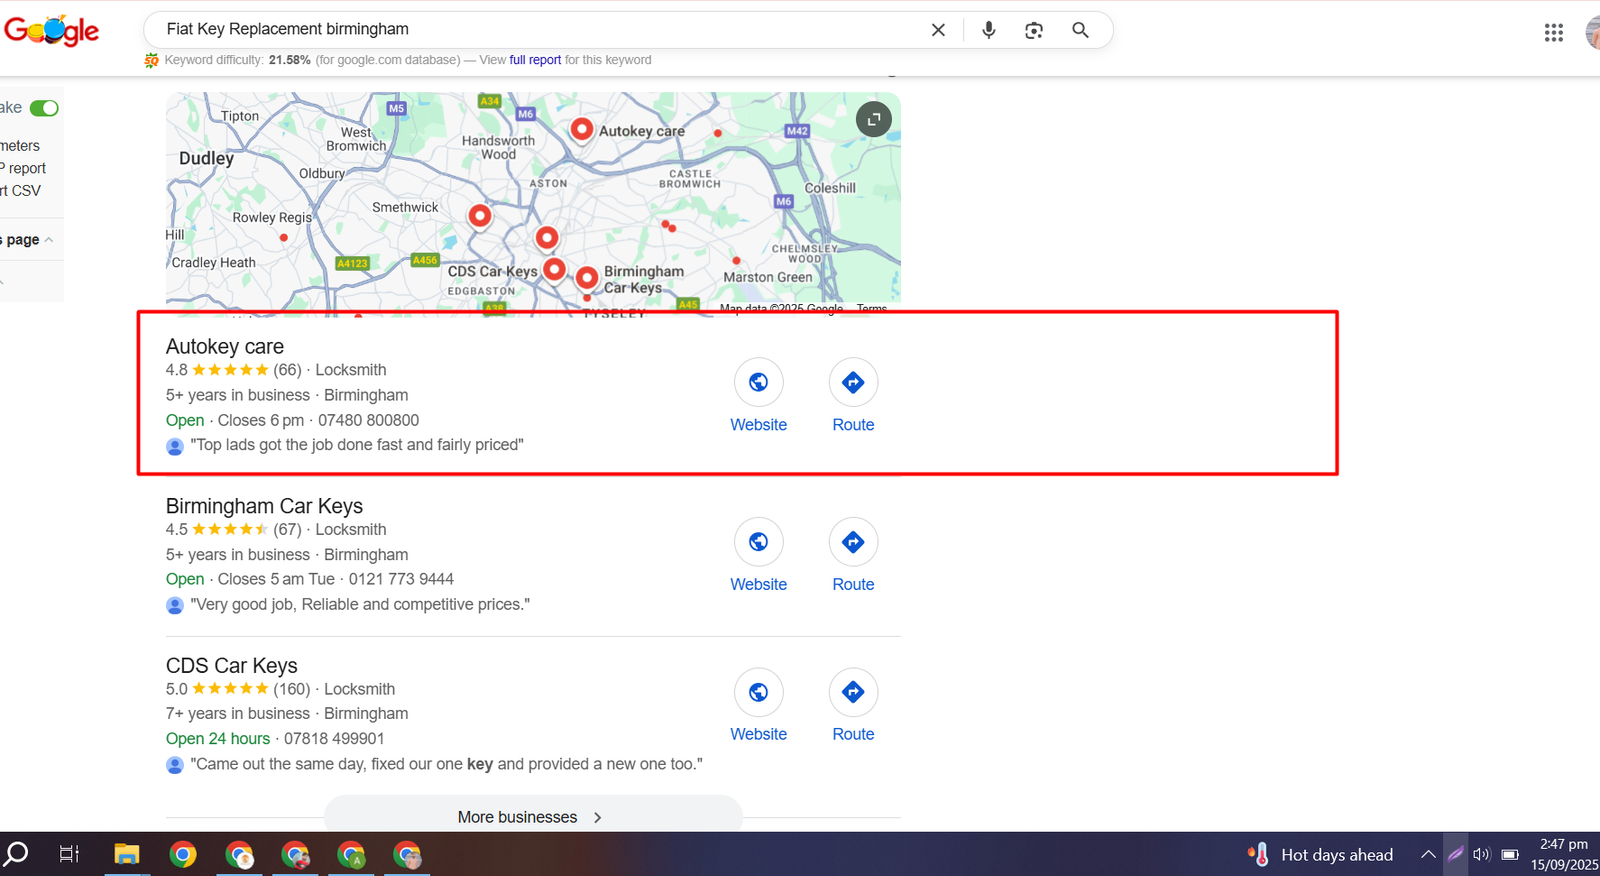Click the CDS Car Keys listing title
Screen dimensions: 1600x876
coord(232,666)
